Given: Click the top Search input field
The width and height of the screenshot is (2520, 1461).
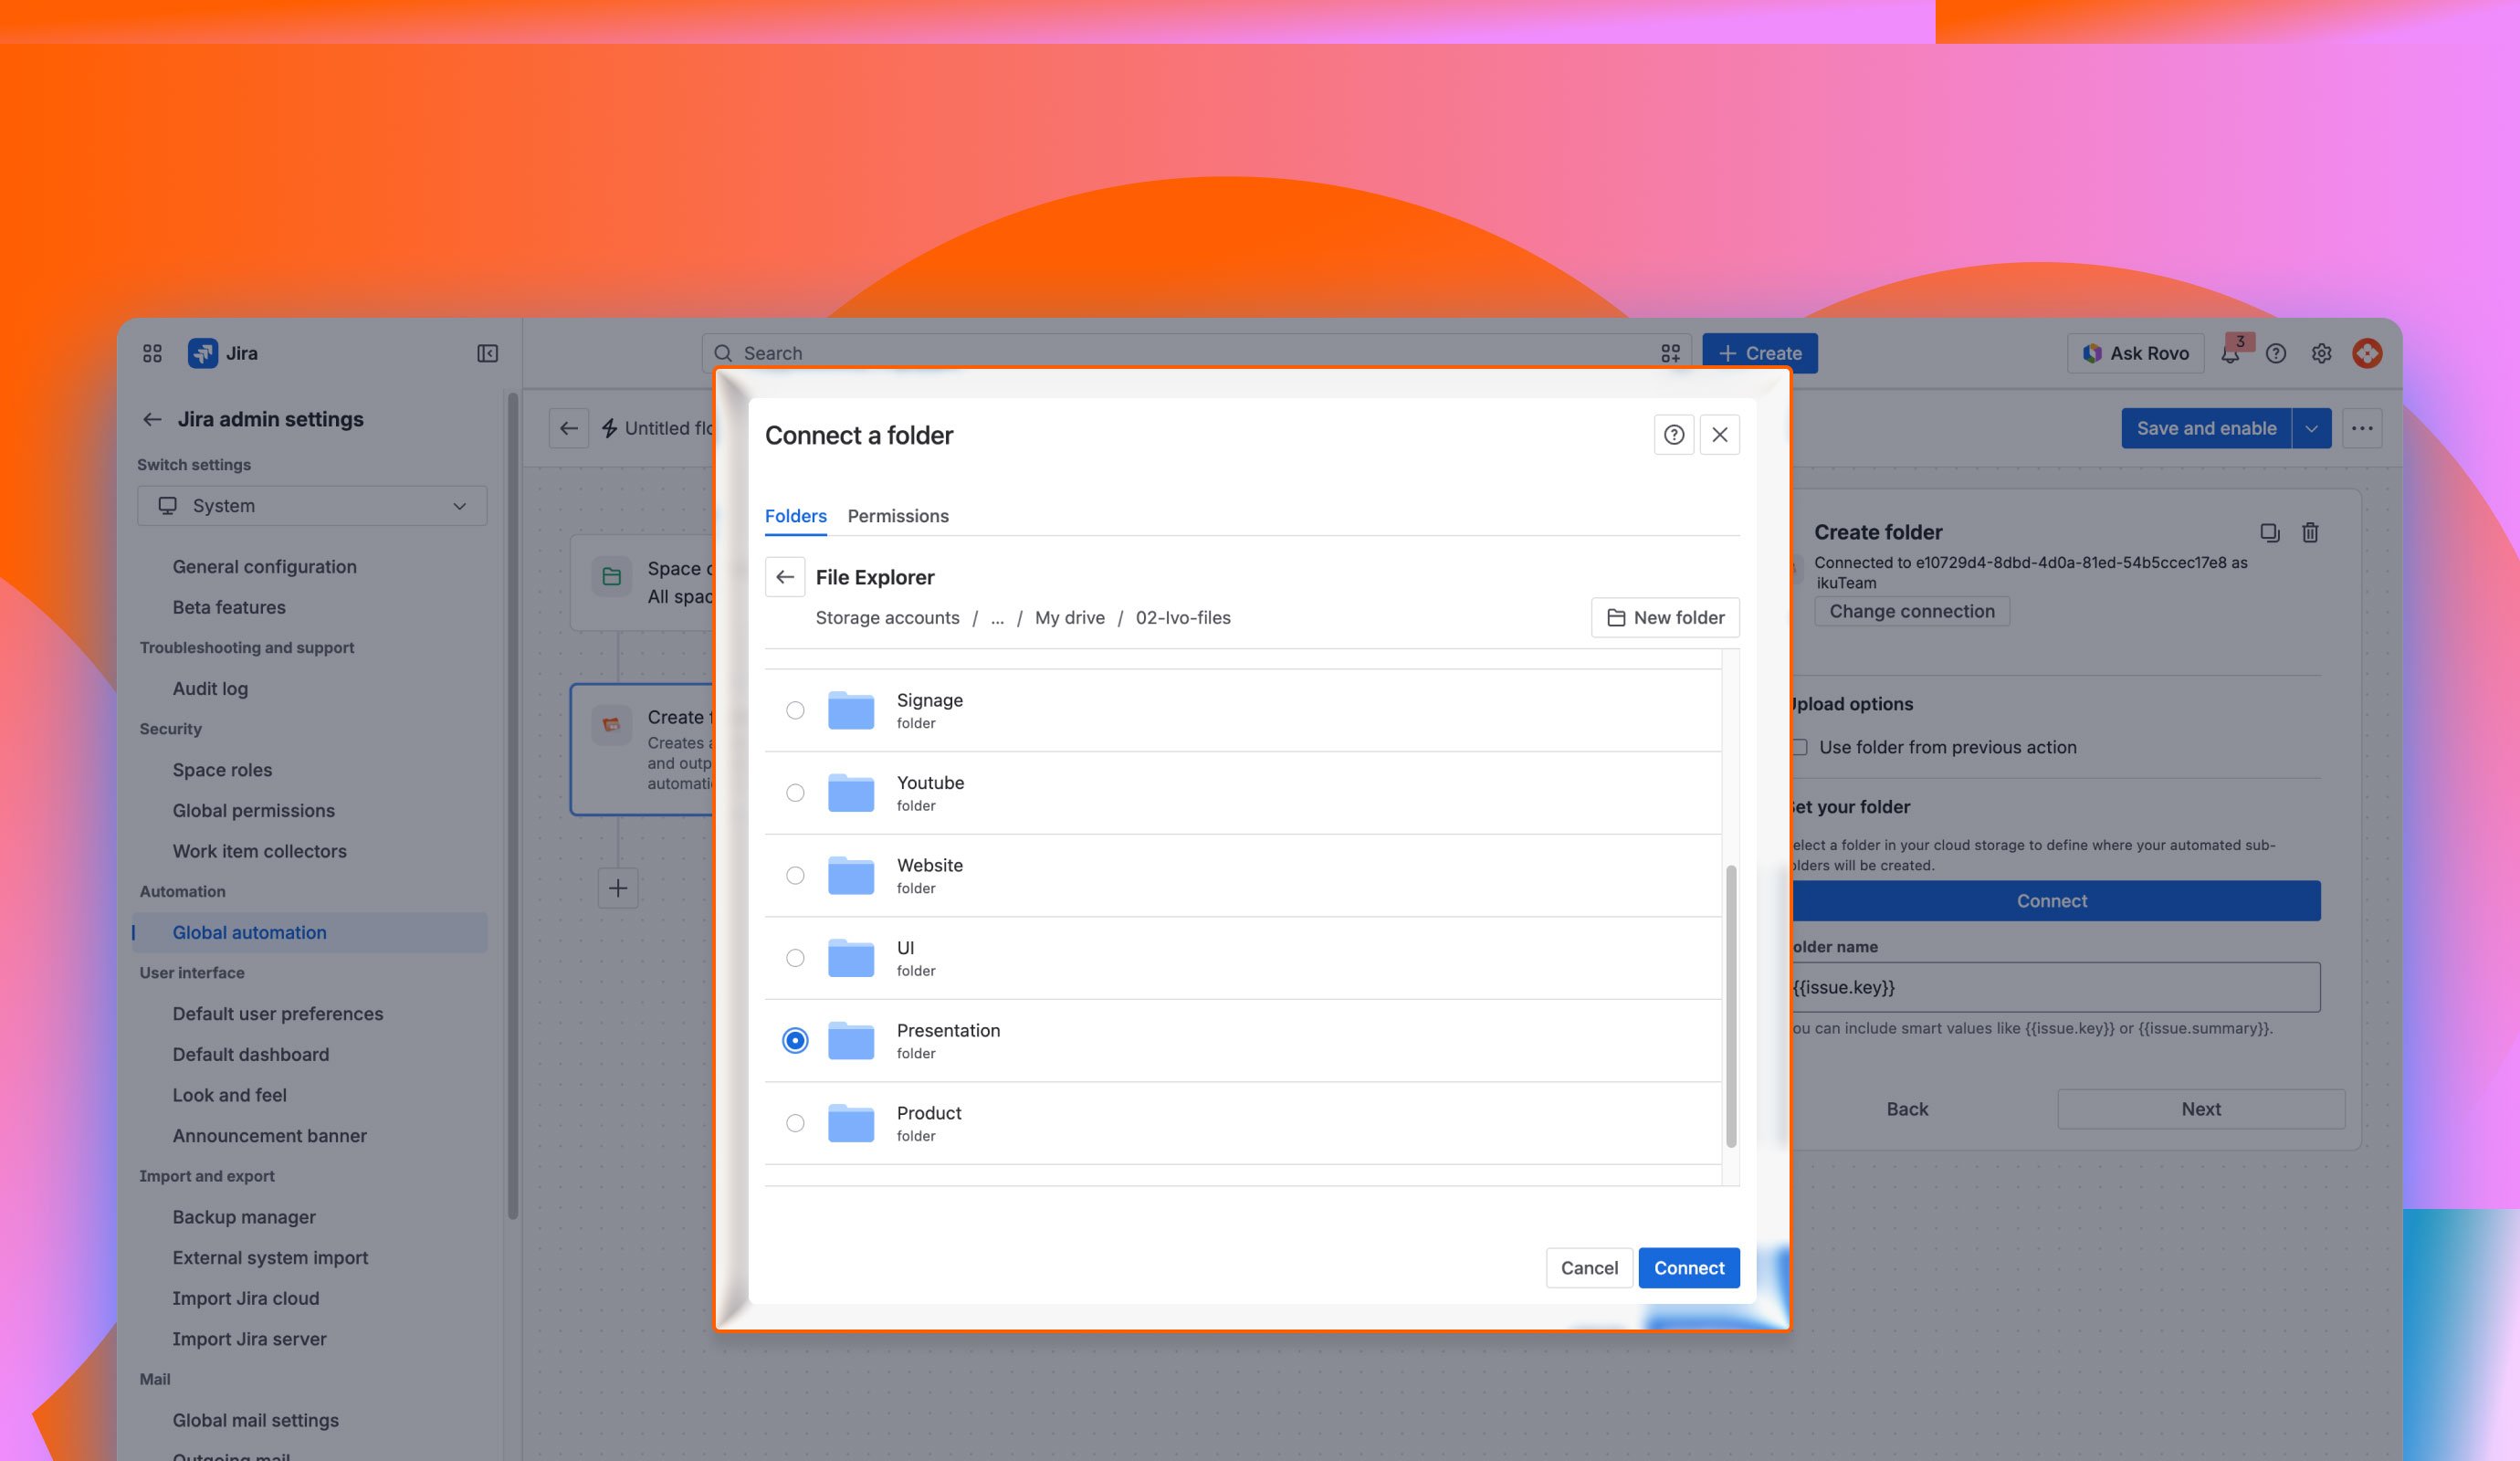Looking at the screenshot, I should pyautogui.click(x=1196, y=353).
